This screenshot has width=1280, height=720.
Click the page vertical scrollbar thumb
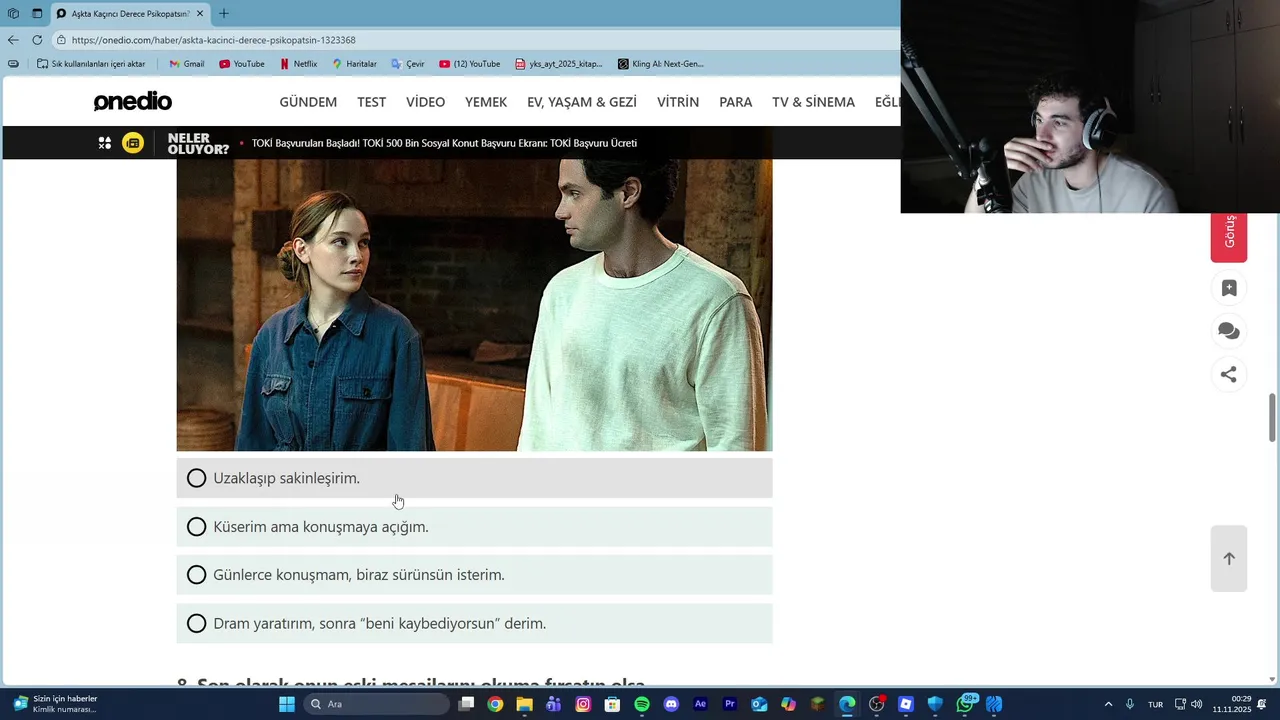point(1273,417)
